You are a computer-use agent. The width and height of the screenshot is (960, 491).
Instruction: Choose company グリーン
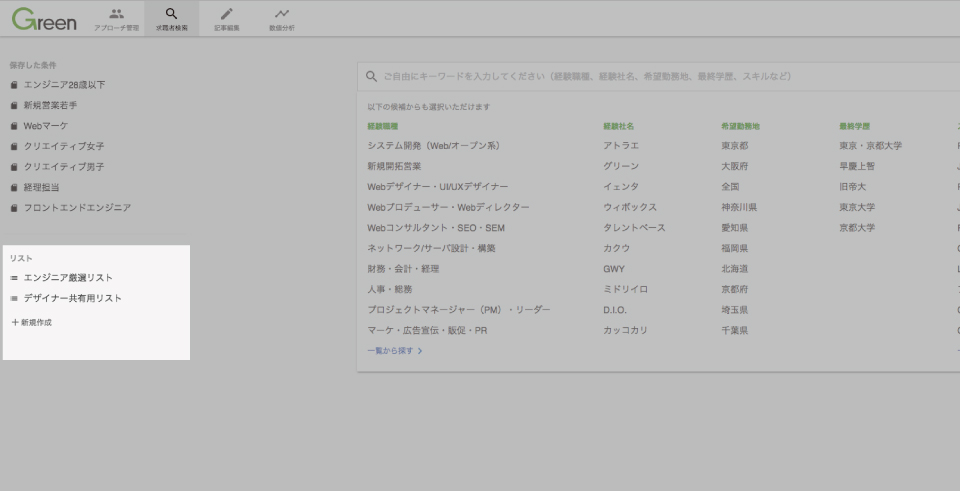pyautogui.click(x=621, y=166)
